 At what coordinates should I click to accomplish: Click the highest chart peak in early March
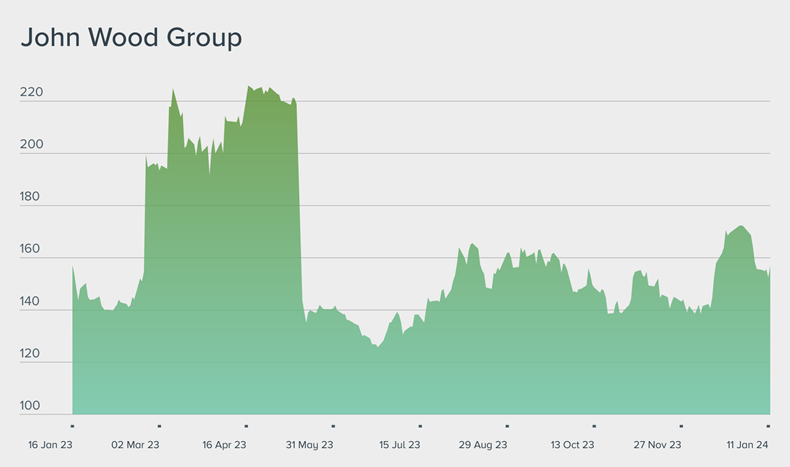tap(173, 90)
